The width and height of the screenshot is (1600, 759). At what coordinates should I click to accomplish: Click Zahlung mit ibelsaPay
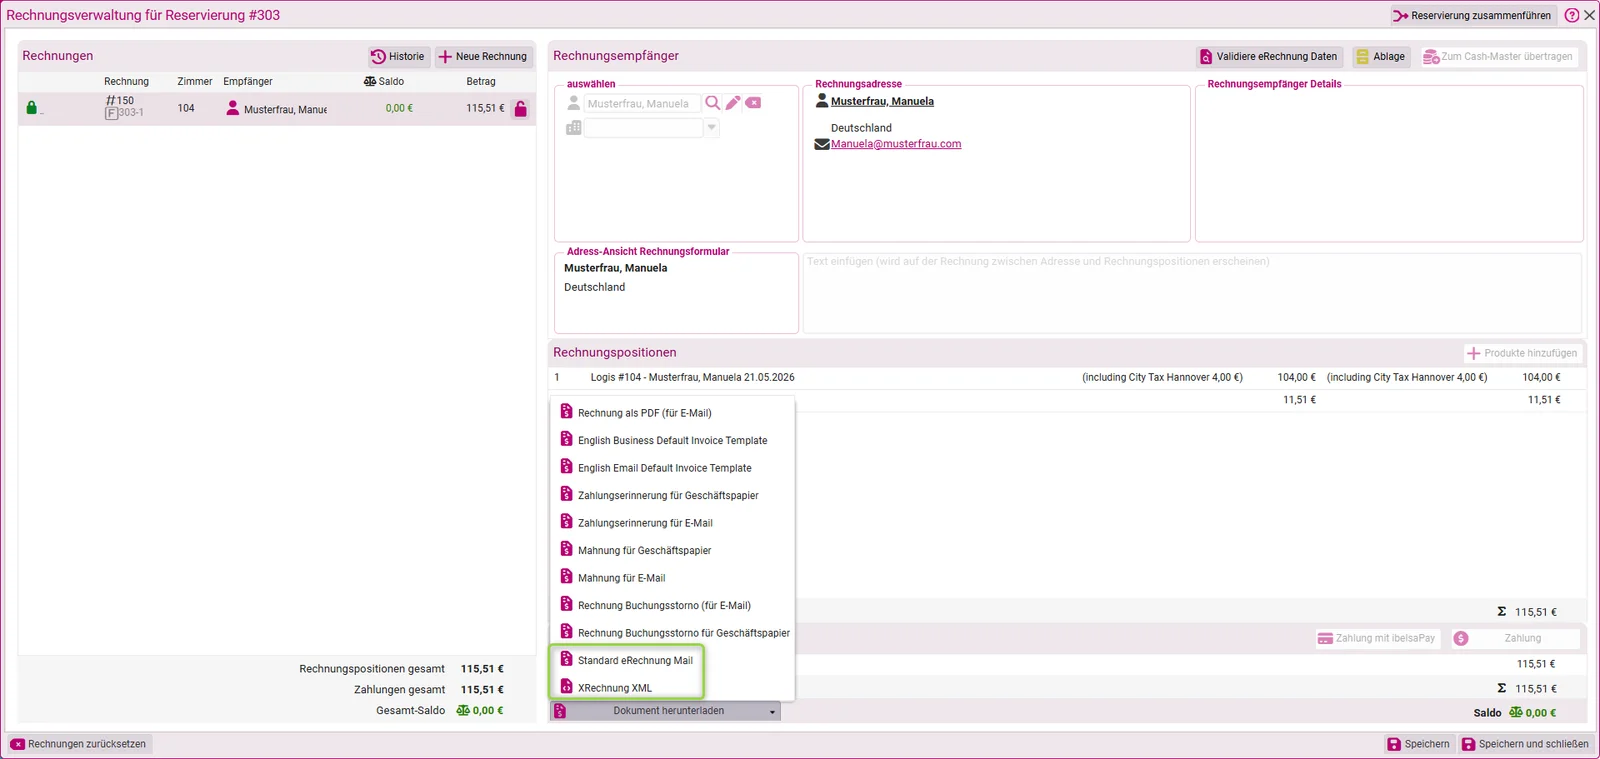pos(1377,638)
